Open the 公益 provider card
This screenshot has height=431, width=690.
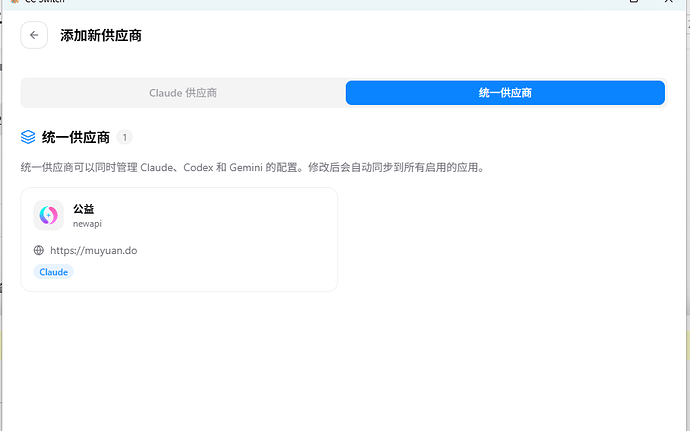click(x=179, y=239)
